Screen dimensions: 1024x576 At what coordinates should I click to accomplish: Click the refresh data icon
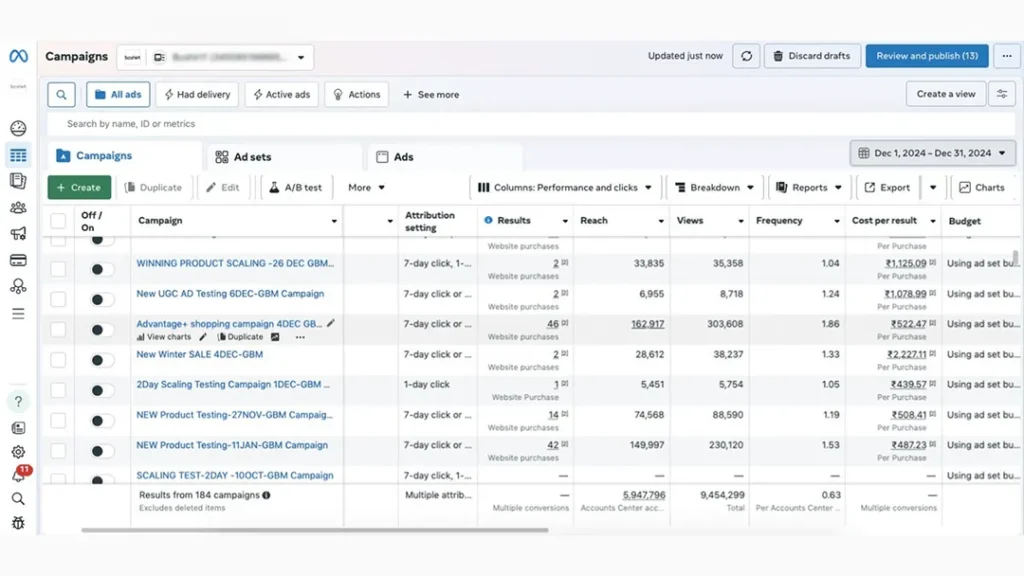click(746, 56)
